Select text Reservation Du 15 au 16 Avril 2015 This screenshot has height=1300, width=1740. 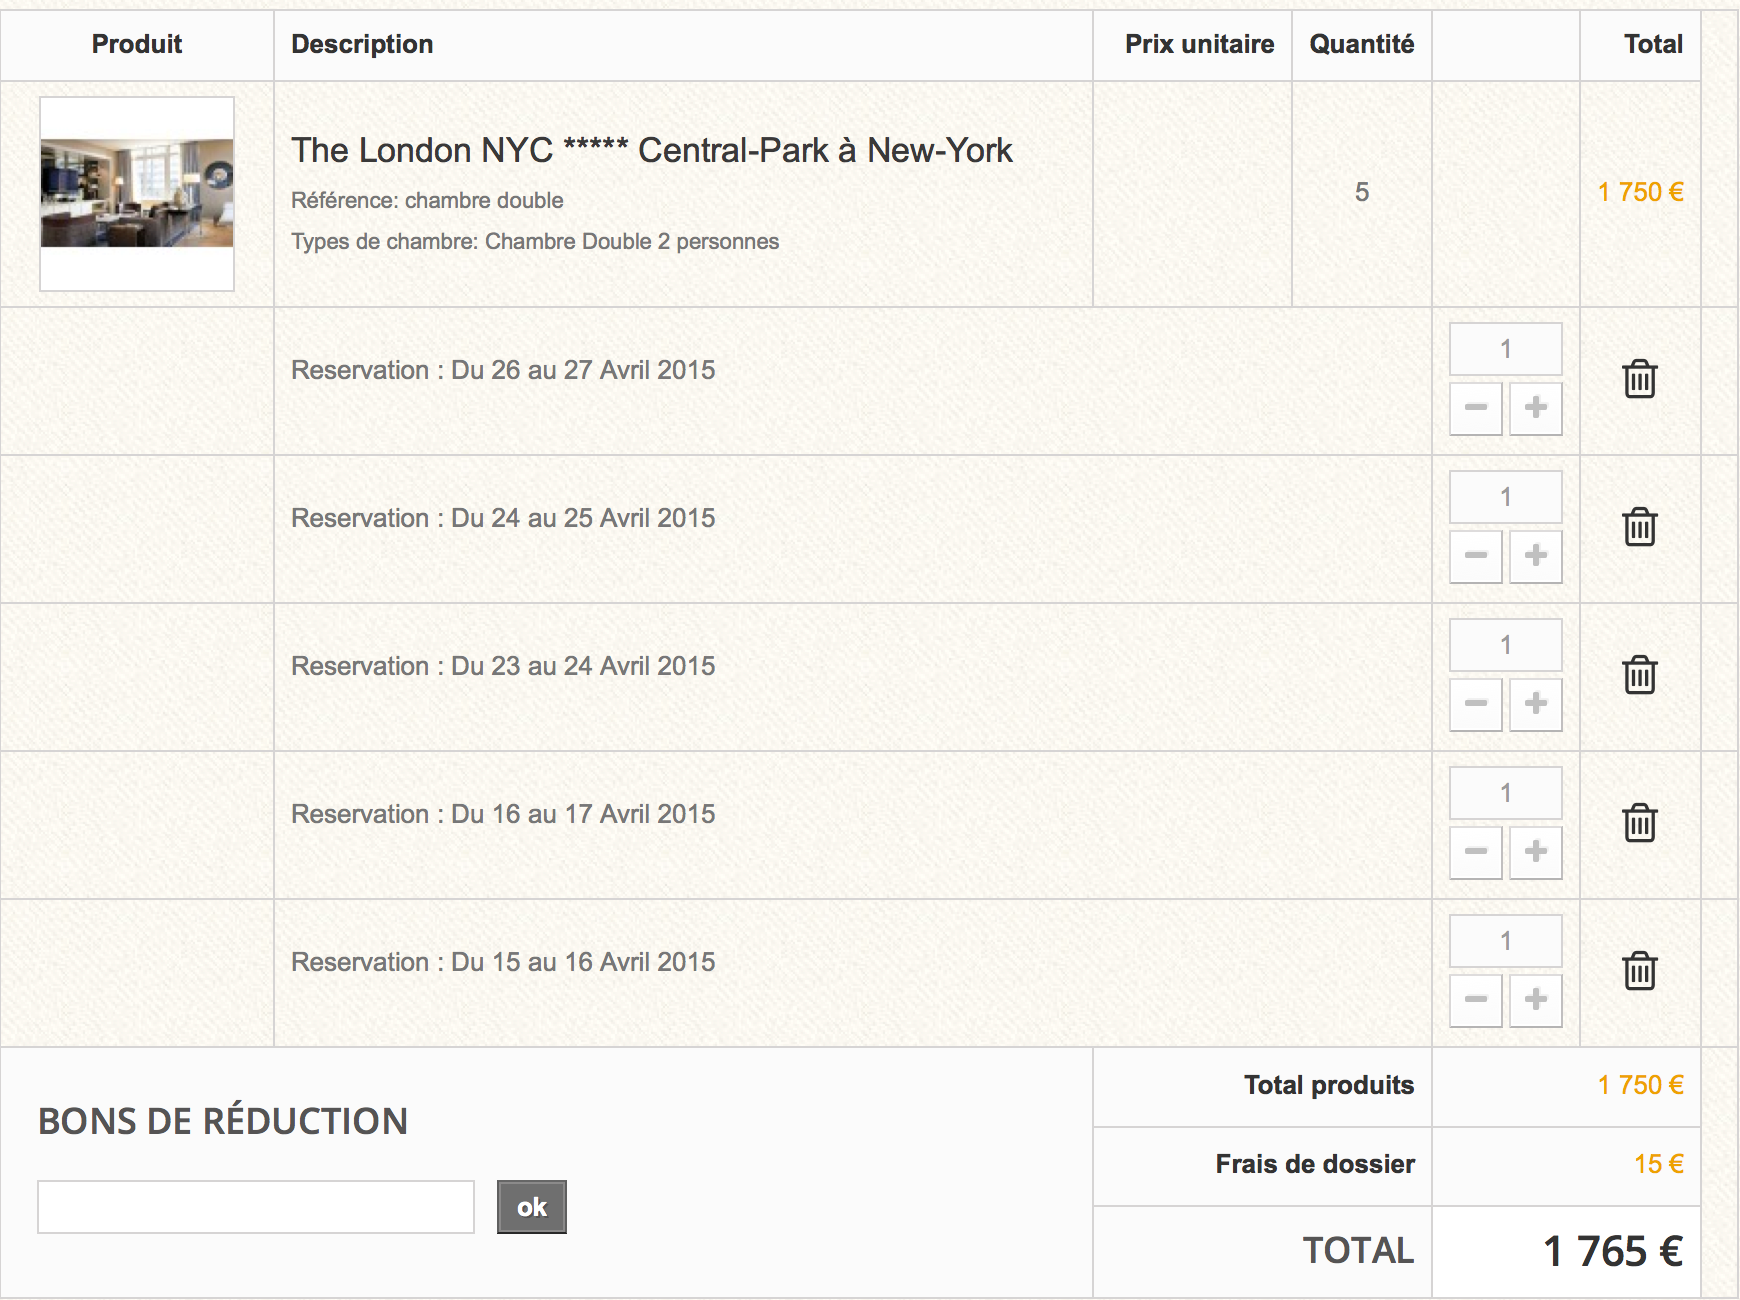point(503,962)
